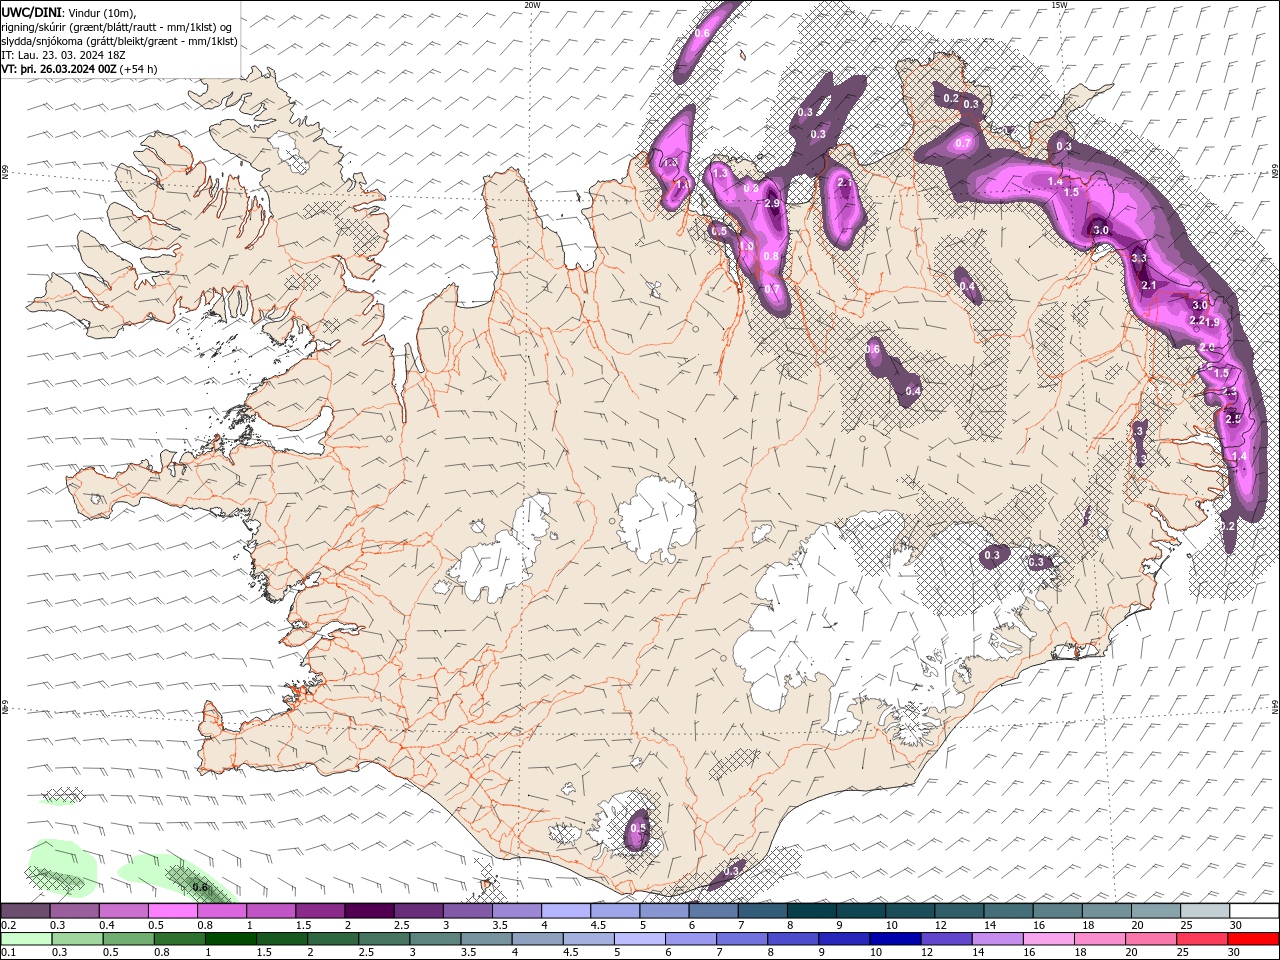Click the UWC/DINI title text
The height and width of the screenshot is (960, 1280).
pyautogui.click(x=31, y=12)
